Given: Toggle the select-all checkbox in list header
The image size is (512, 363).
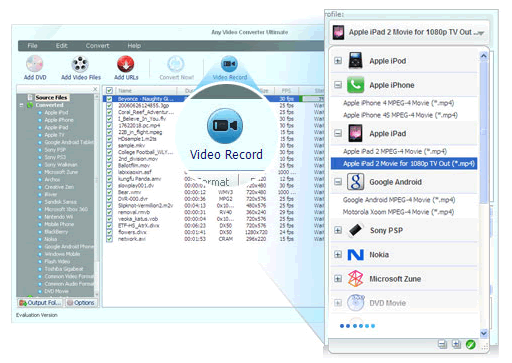Looking at the screenshot, I should click(109, 91).
